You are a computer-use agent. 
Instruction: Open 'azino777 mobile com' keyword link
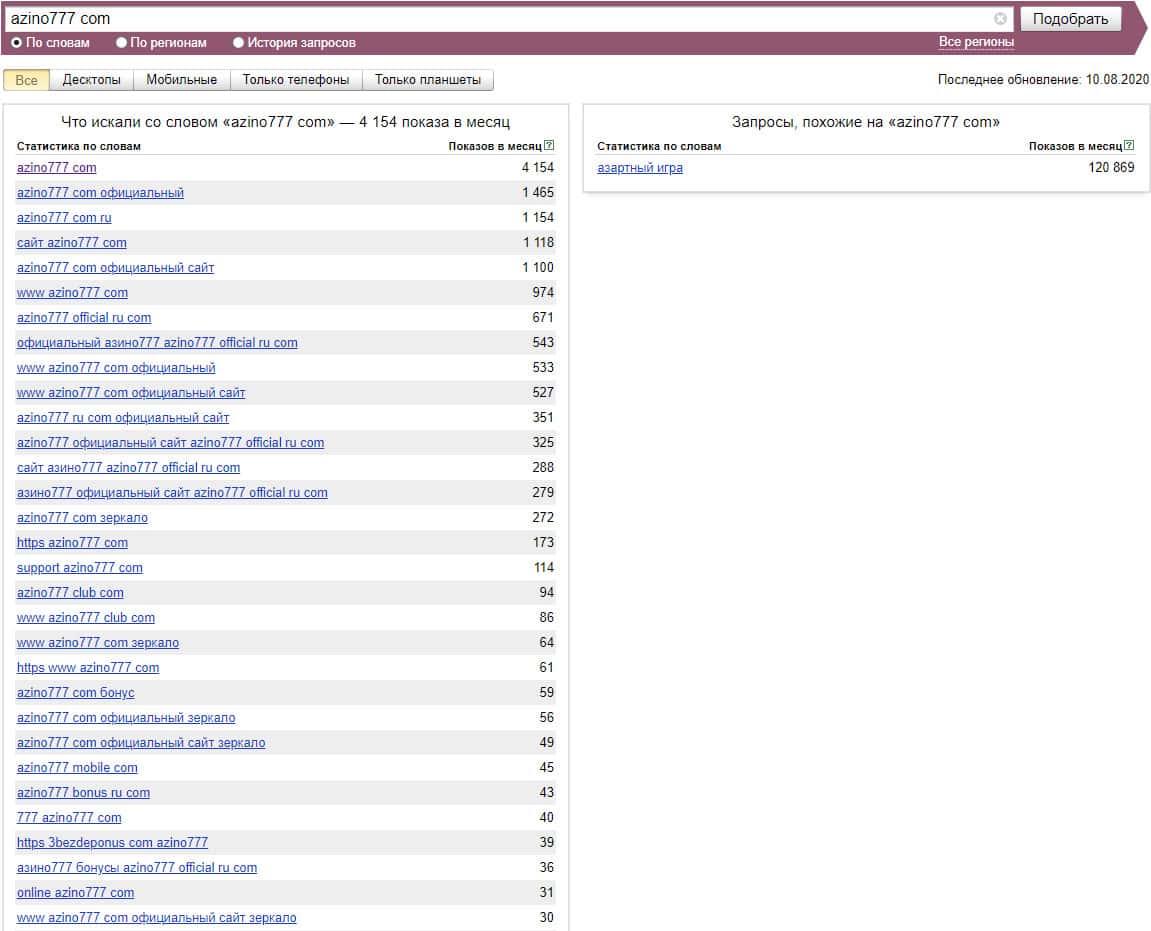[x=77, y=768]
